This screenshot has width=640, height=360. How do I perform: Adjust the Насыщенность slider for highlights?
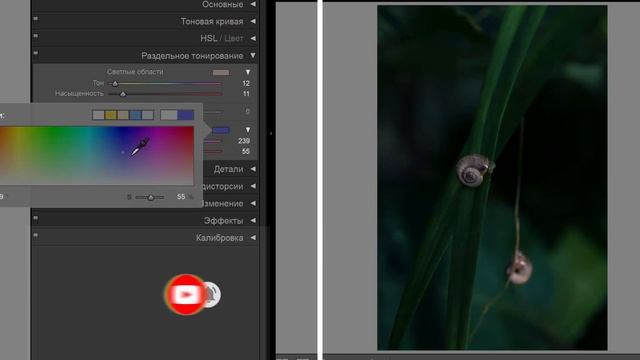pyautogui.click(x=165, y=94)
